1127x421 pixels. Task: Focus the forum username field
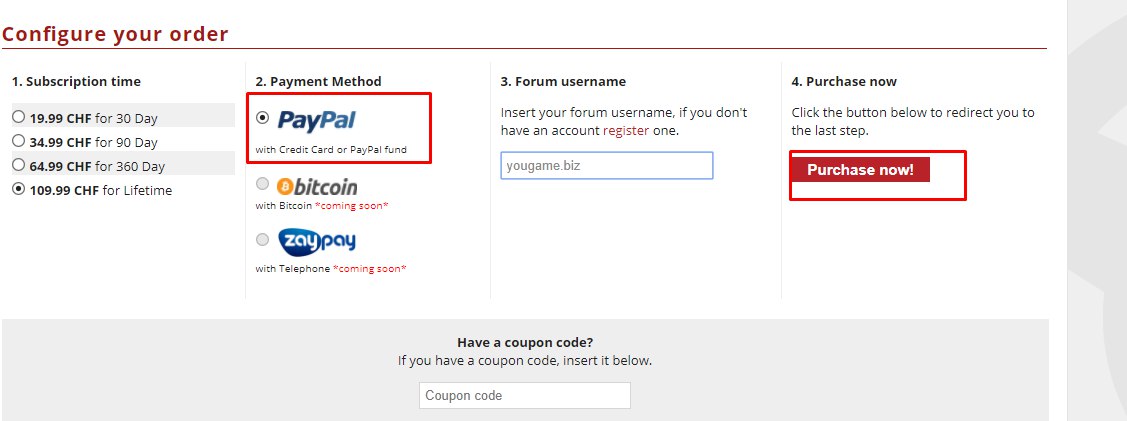click(x=606, y=165)
